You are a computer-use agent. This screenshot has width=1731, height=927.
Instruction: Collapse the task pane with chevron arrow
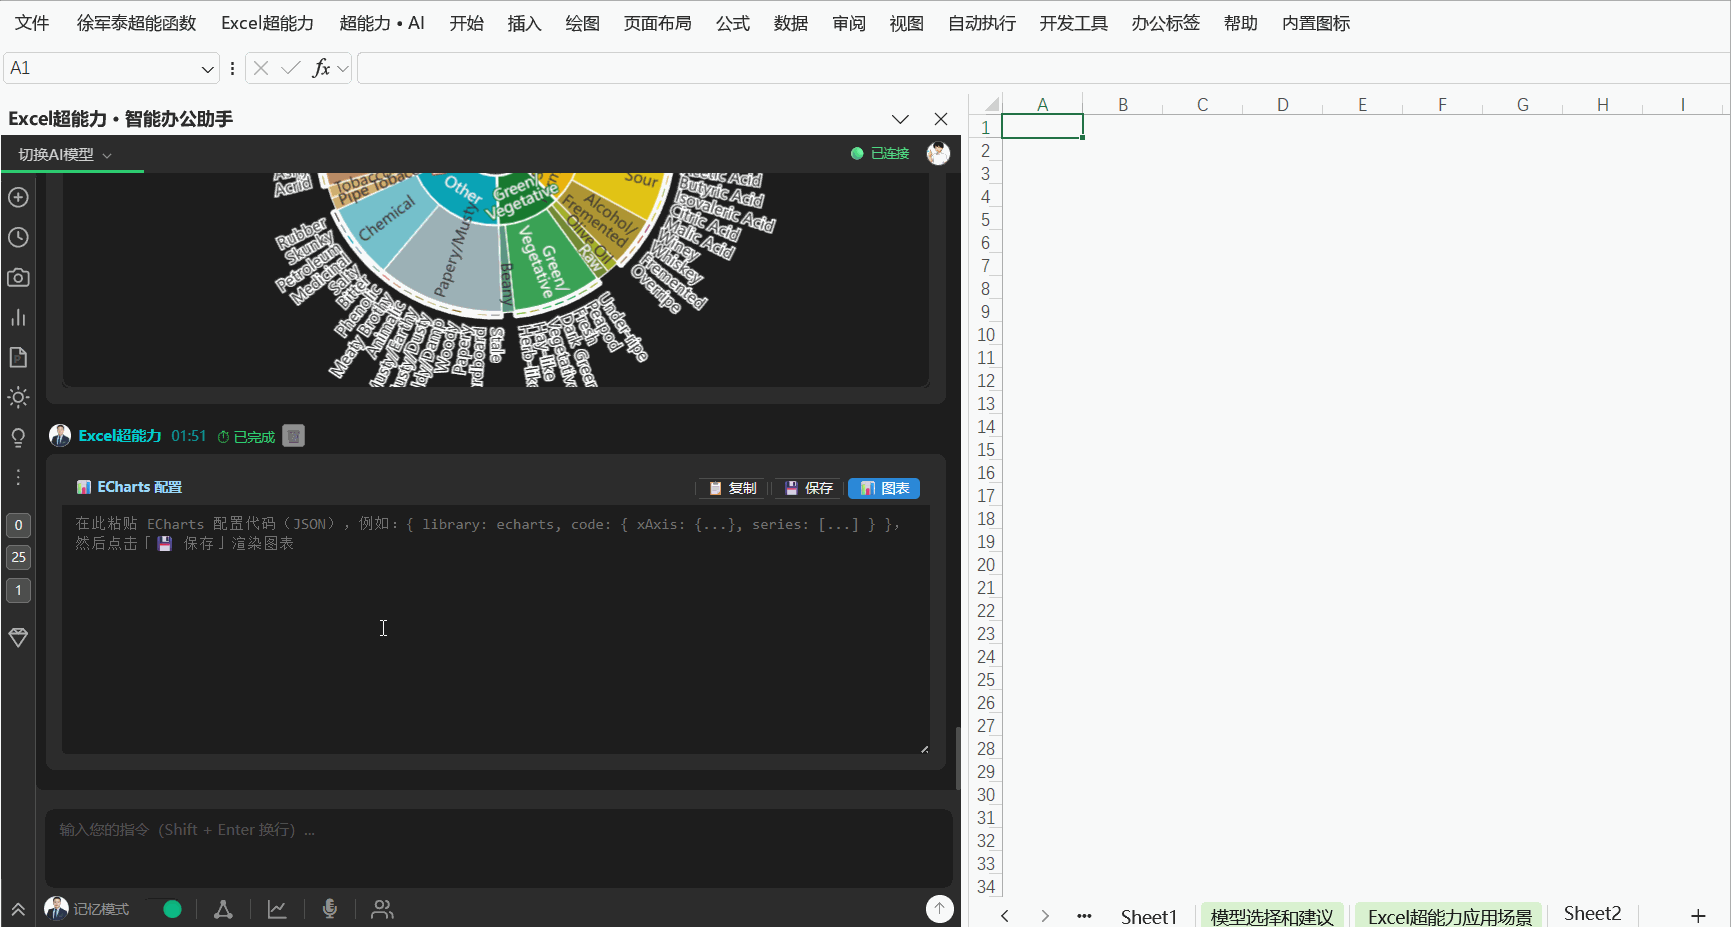(x=900, y=119)
